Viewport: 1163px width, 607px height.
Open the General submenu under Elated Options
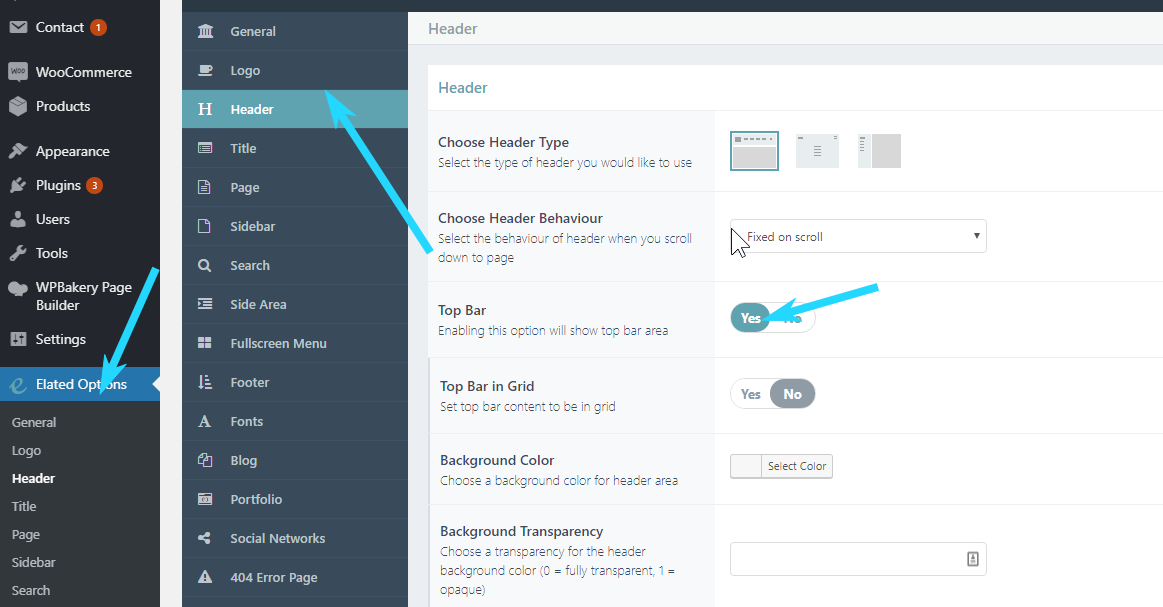pyautogui.click(x=34, y=422)
